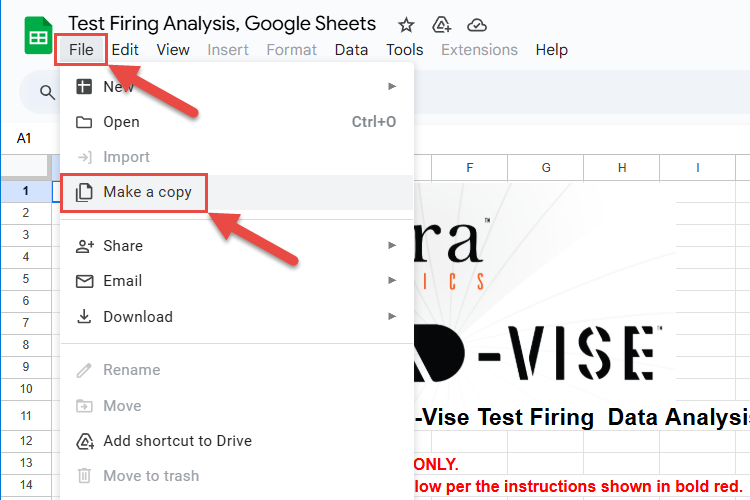Select Move to trash
The height and width of the screenshot is (500, 750).
[x=236, y=476]
